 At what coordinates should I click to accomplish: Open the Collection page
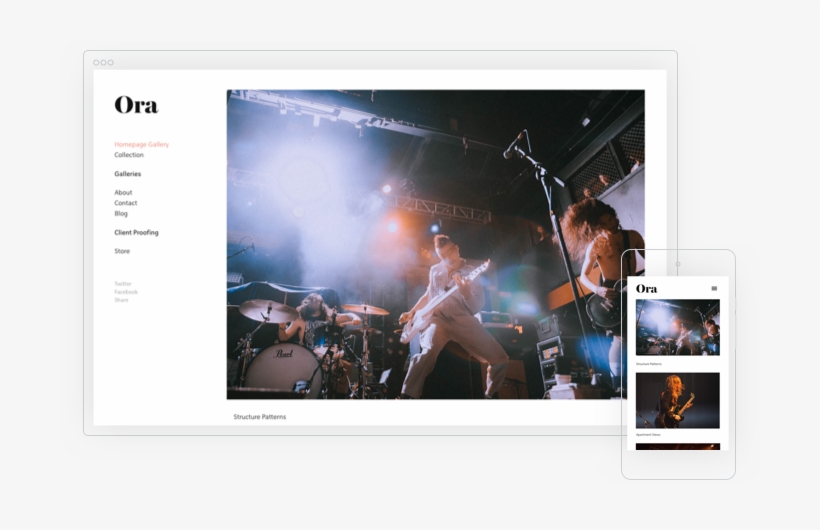click(x=129, y=155)
